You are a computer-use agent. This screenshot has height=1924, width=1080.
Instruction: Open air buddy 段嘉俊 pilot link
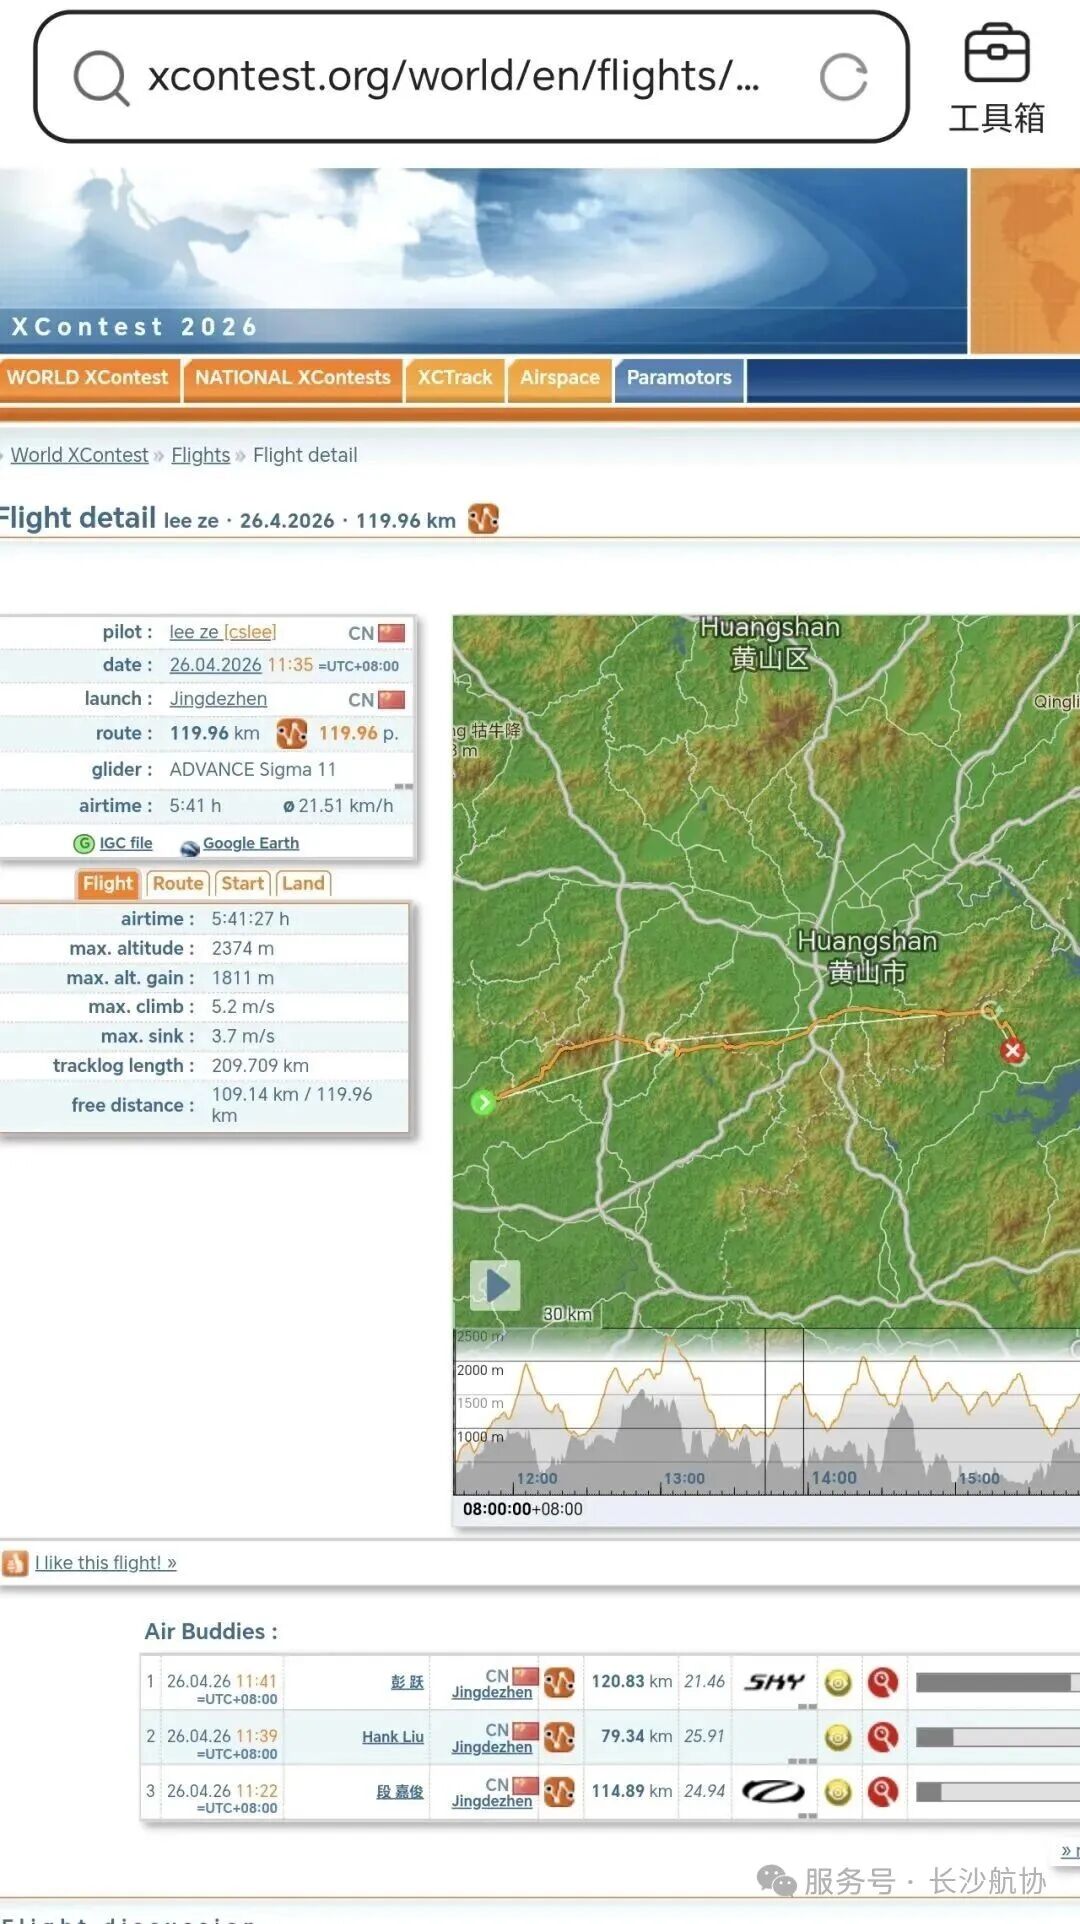[400, 1791]
